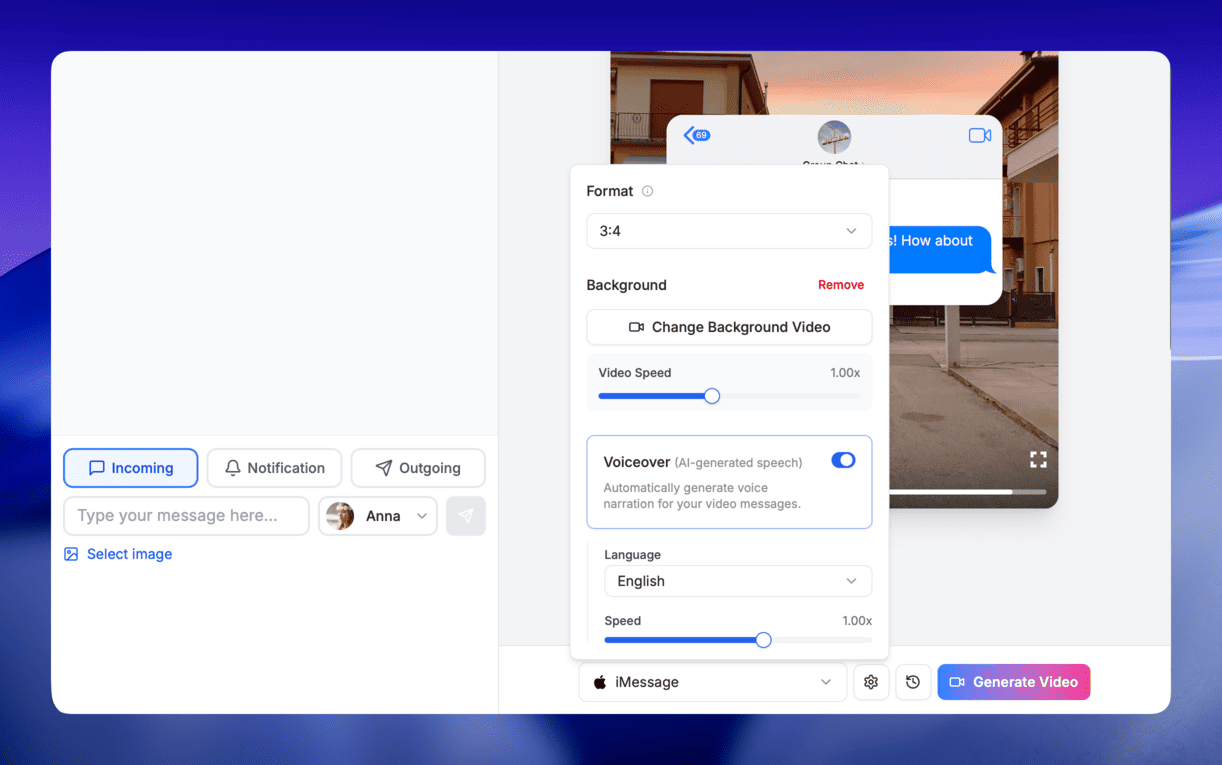Viewport: 1222px width, 765px height.
Task: Disable the Voiceover toggle switch
Action: [843, 460]
